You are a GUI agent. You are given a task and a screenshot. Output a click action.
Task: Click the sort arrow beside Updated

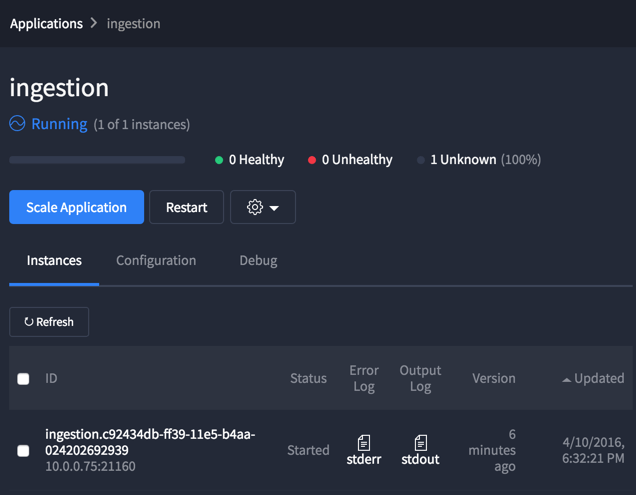(x=567, y=379)
